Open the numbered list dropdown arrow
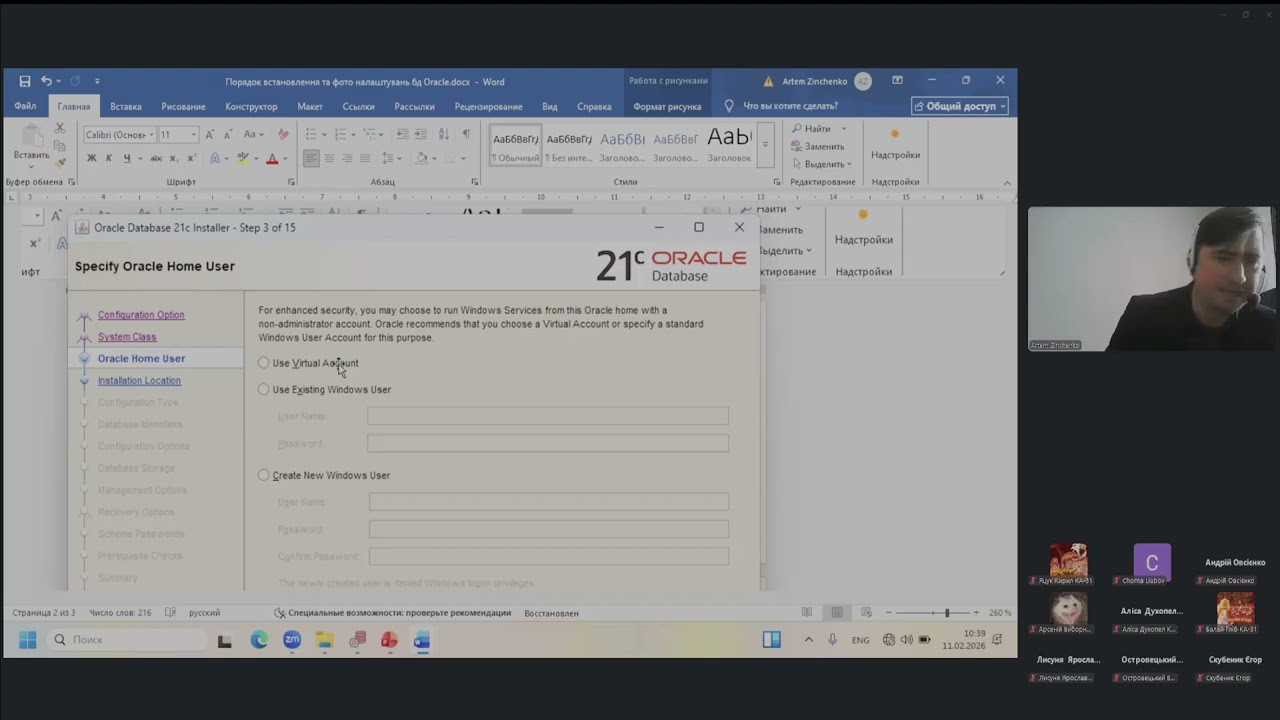The image size is (1280, 720). pyautogui.click(x=353, y=134)
